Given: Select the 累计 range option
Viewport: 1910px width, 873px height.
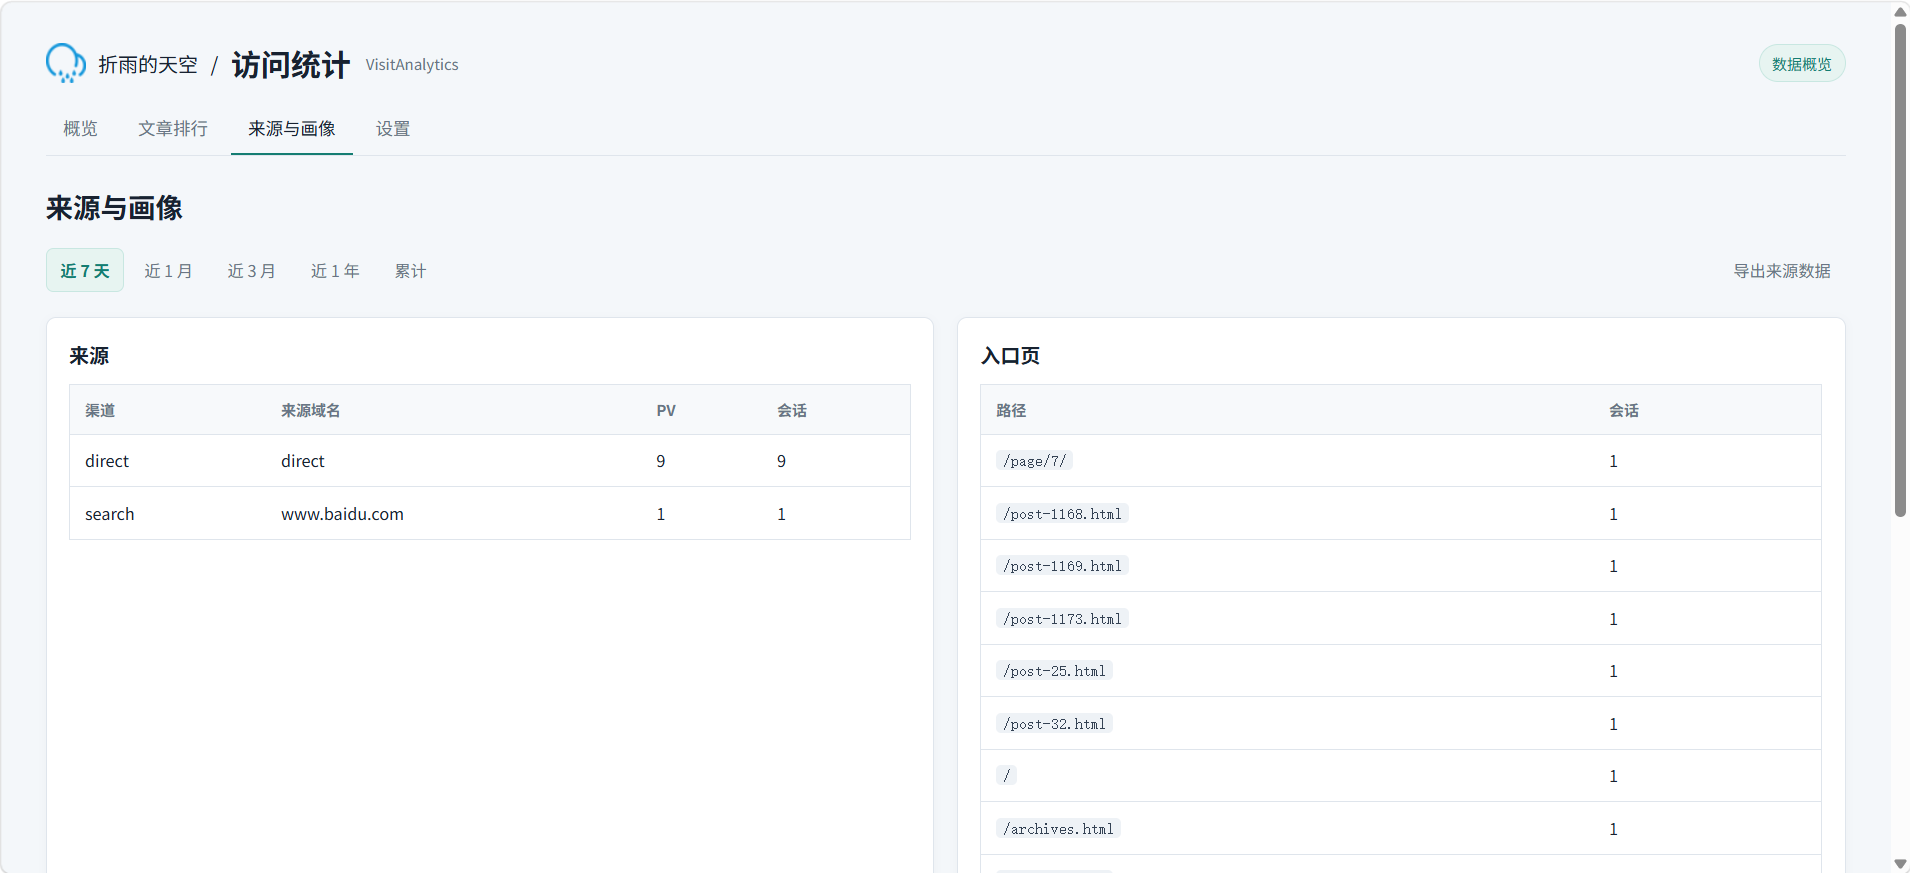Looking at the screenshot, I should click(410, 271).
